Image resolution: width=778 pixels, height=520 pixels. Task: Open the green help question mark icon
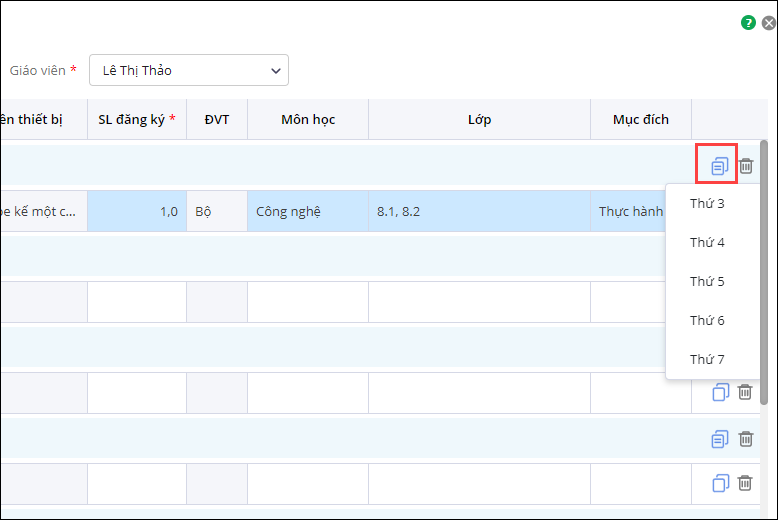748,23
